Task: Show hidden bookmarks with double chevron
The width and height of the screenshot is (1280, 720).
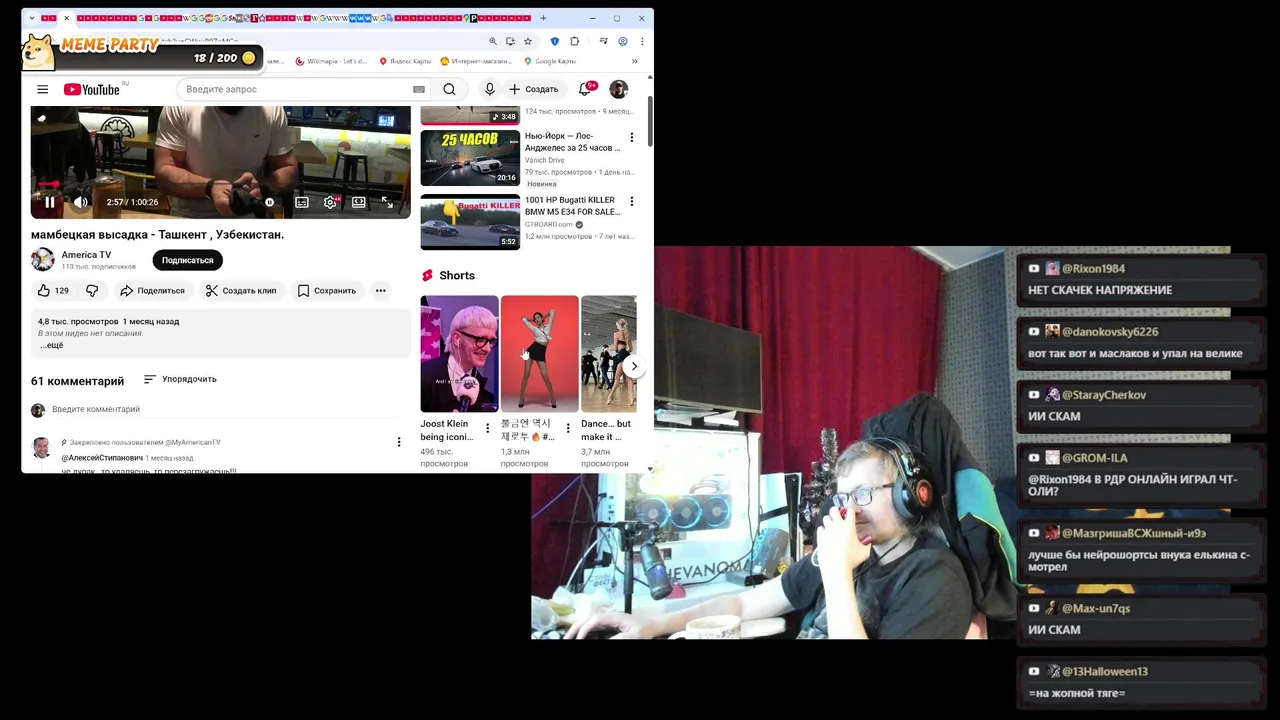Action: [634, 61]
